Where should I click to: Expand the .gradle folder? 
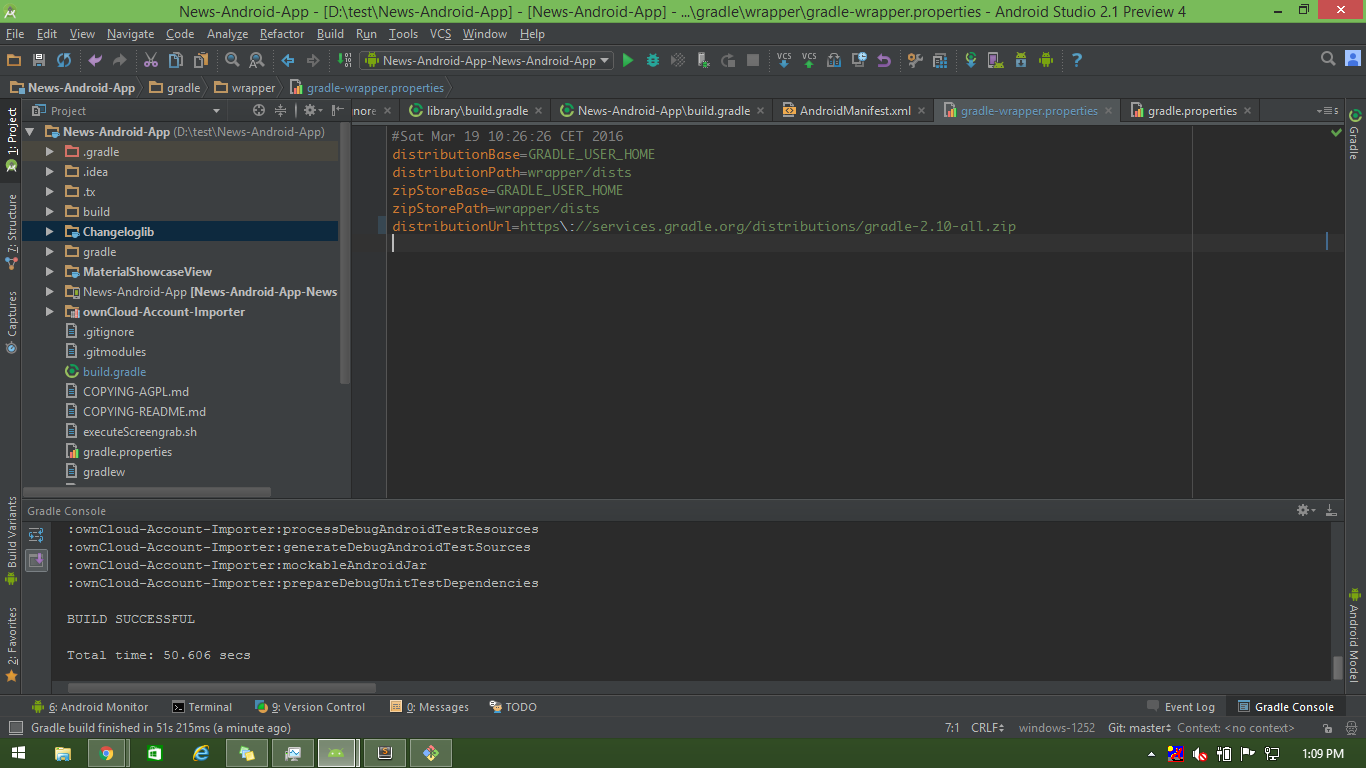pos(50,152)
